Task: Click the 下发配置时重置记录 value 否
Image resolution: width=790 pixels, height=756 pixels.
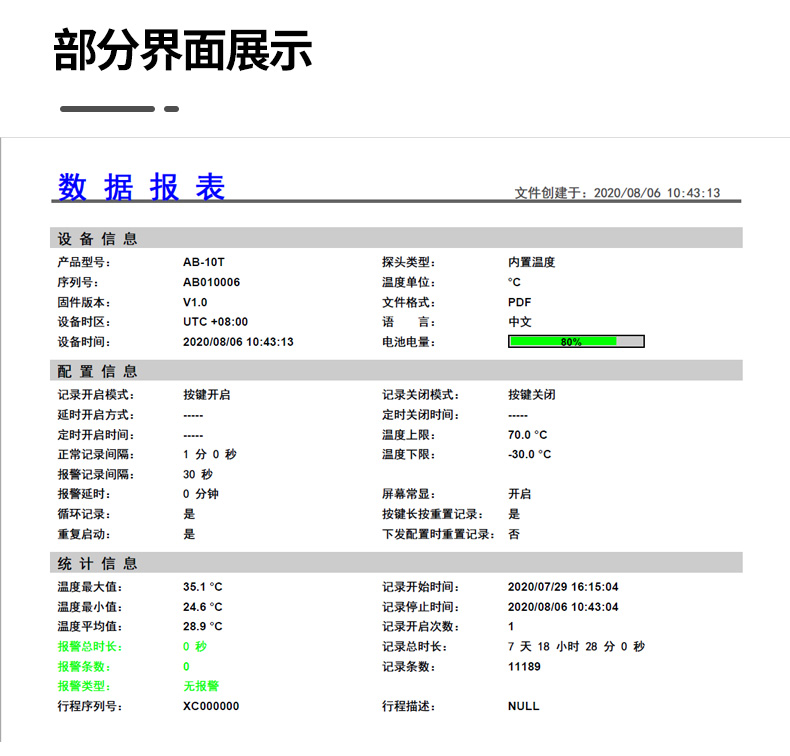Action: coord(514,534)
